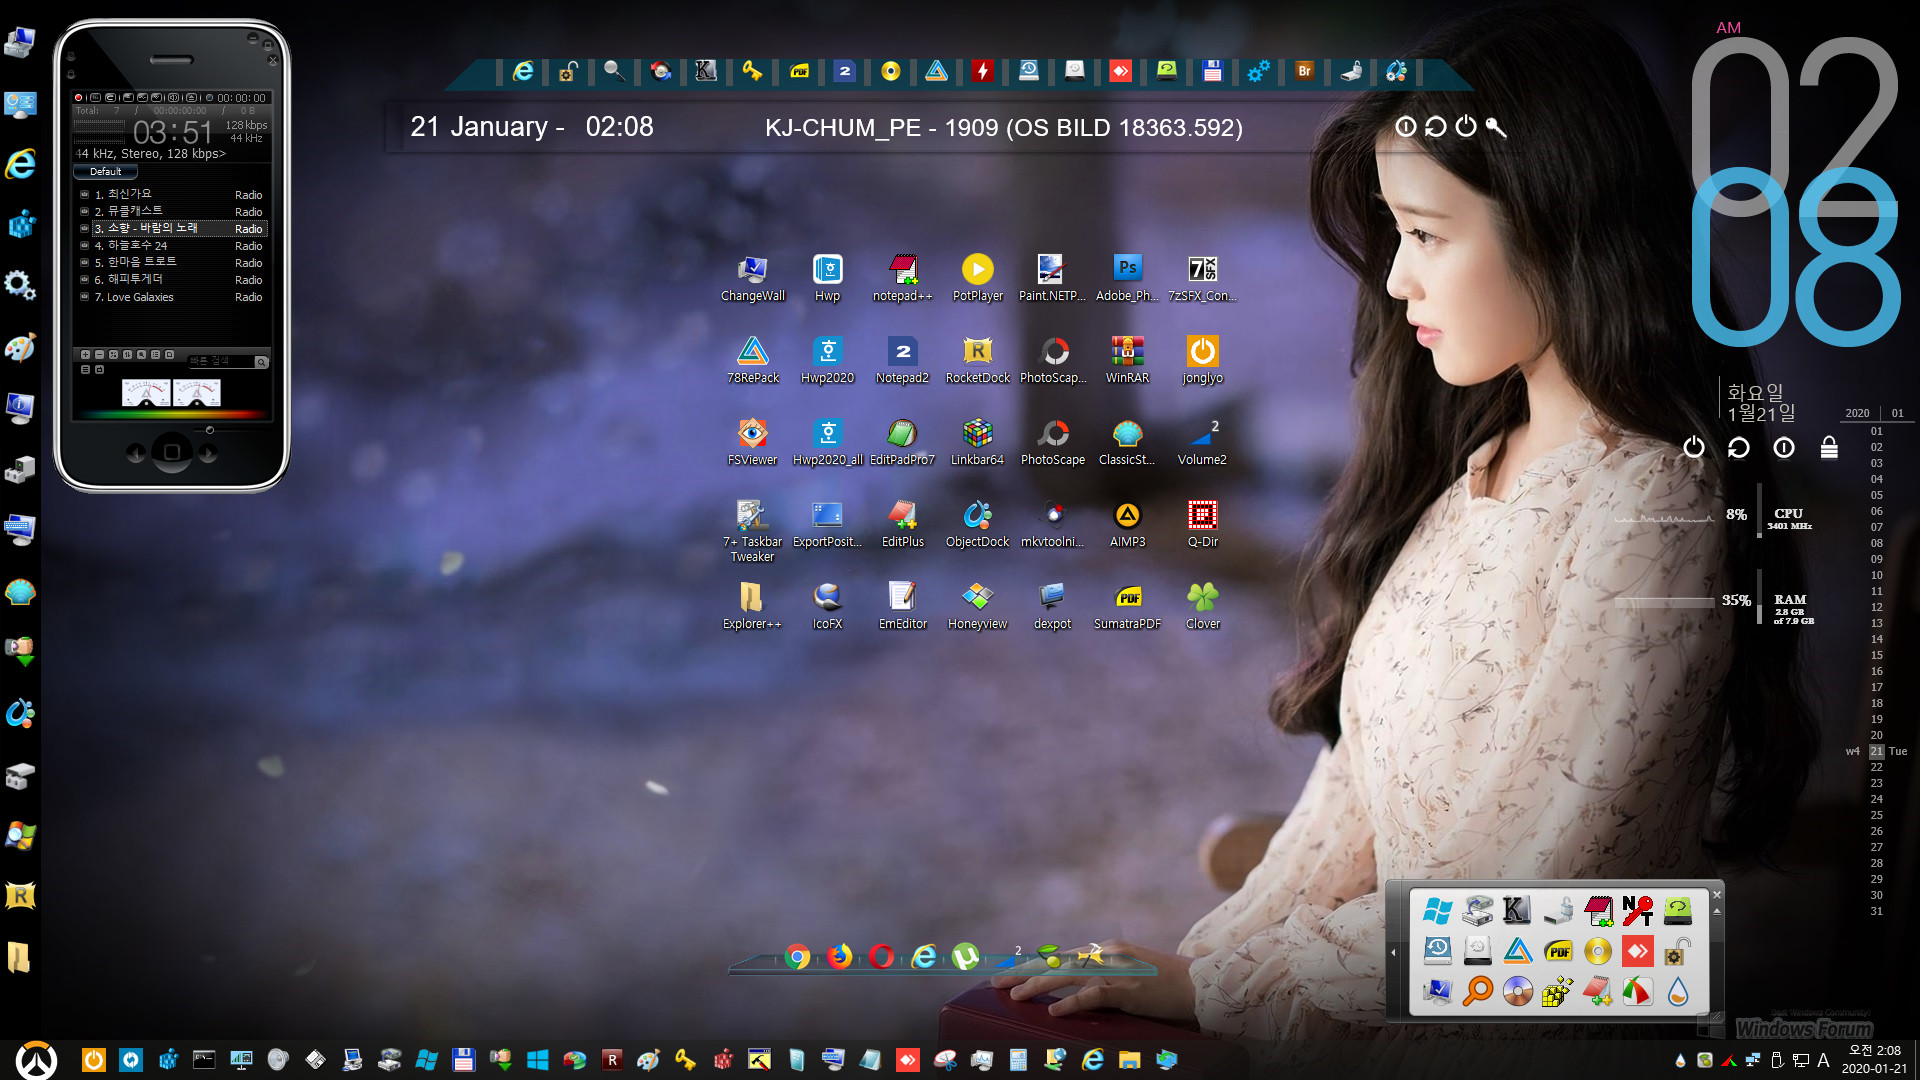
Task: Select 한마음 트로트 playlist entry
Action: 172,262
